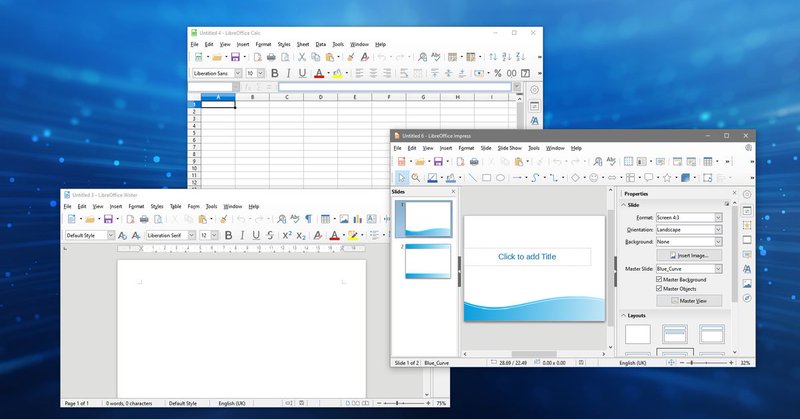
Task: Open Table menu in Writer
Action: (176, 207)
